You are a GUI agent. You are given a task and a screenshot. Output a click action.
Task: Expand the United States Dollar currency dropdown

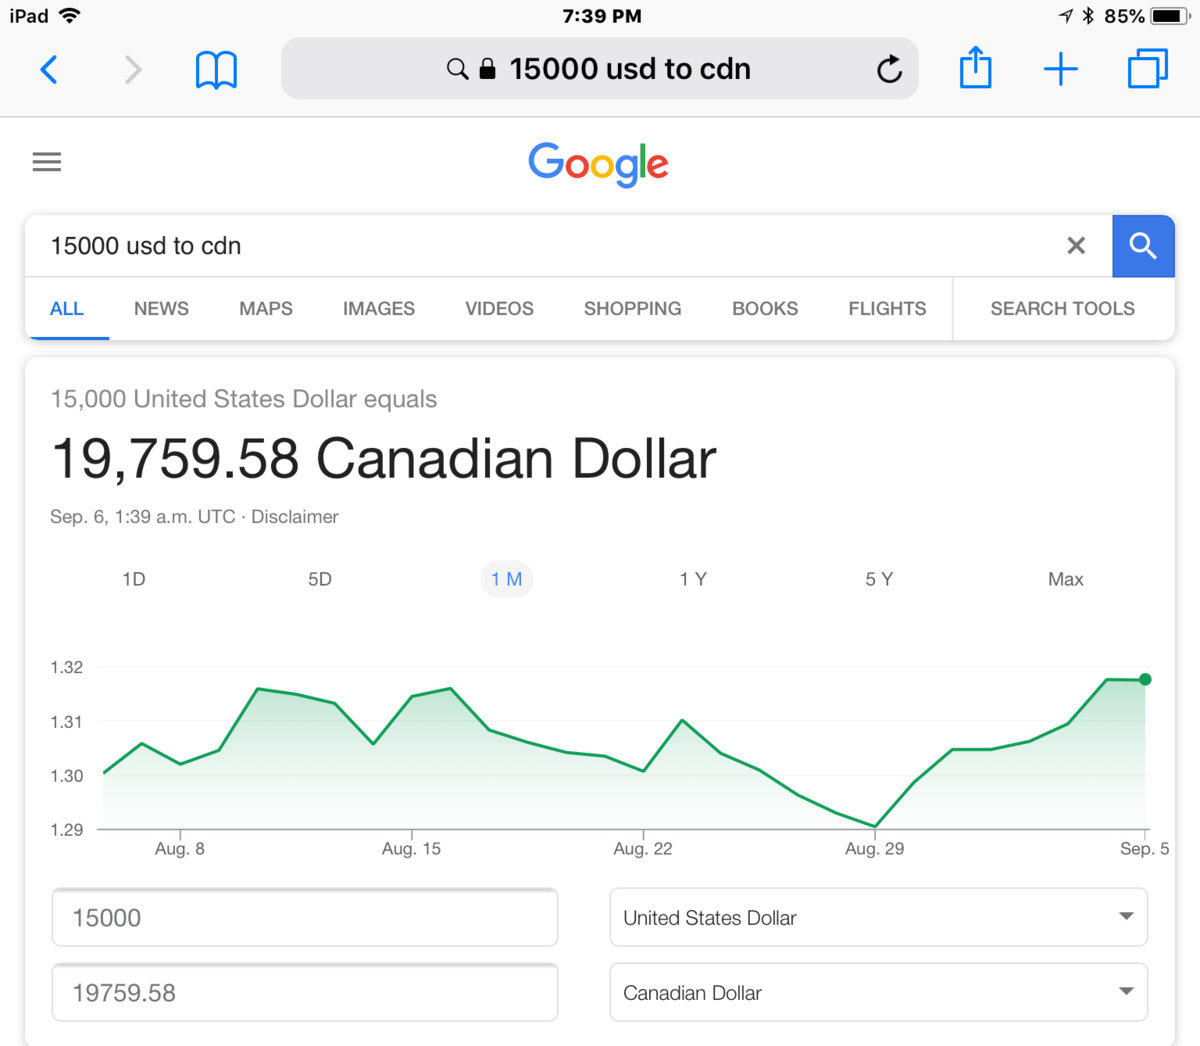pos(878,917)
